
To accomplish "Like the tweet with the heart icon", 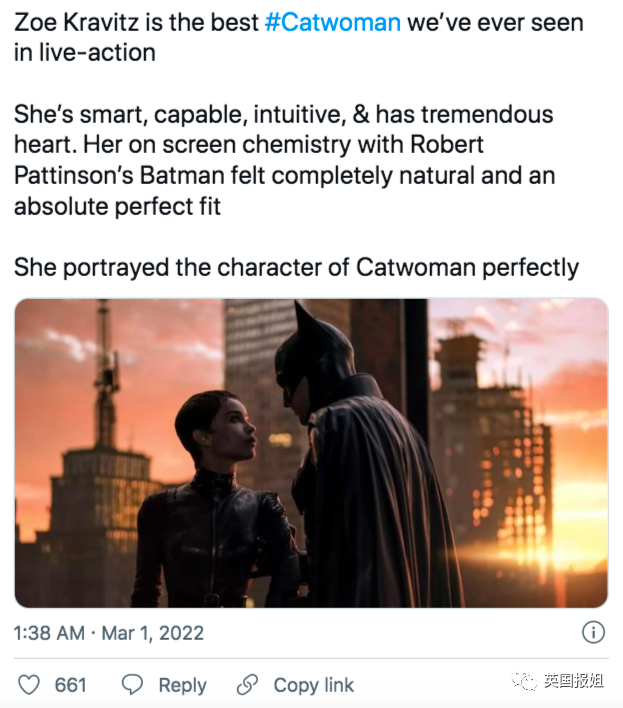I will click(x=29, y=685).
